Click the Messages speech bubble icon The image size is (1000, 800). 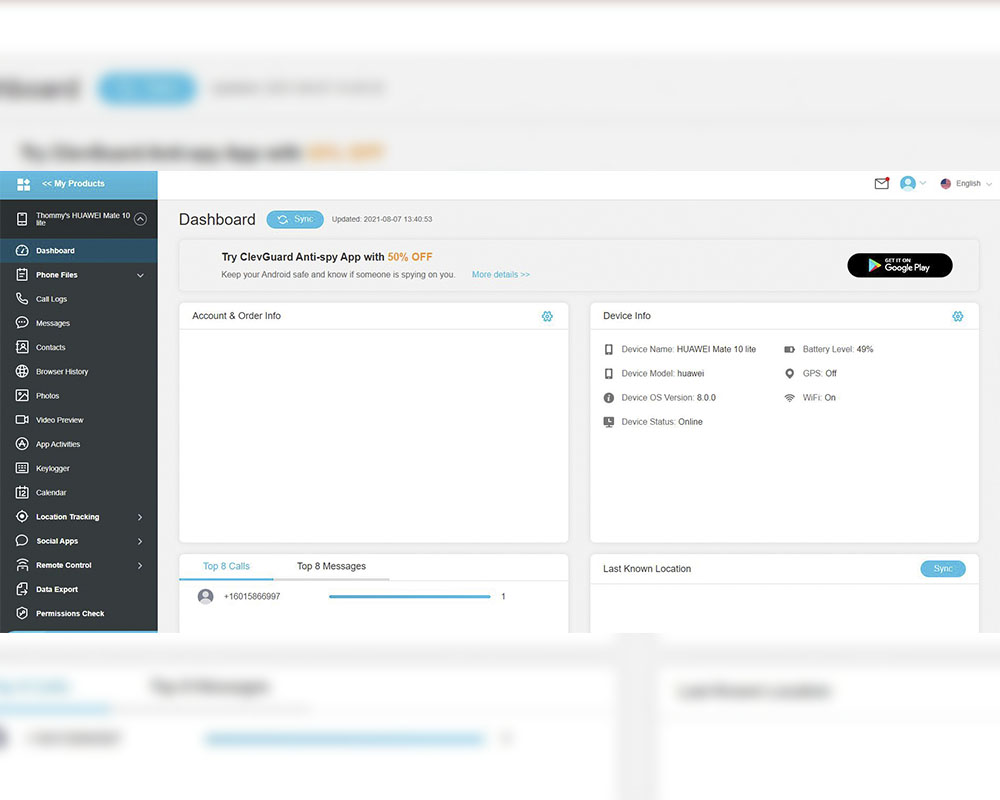coord(22,323)
